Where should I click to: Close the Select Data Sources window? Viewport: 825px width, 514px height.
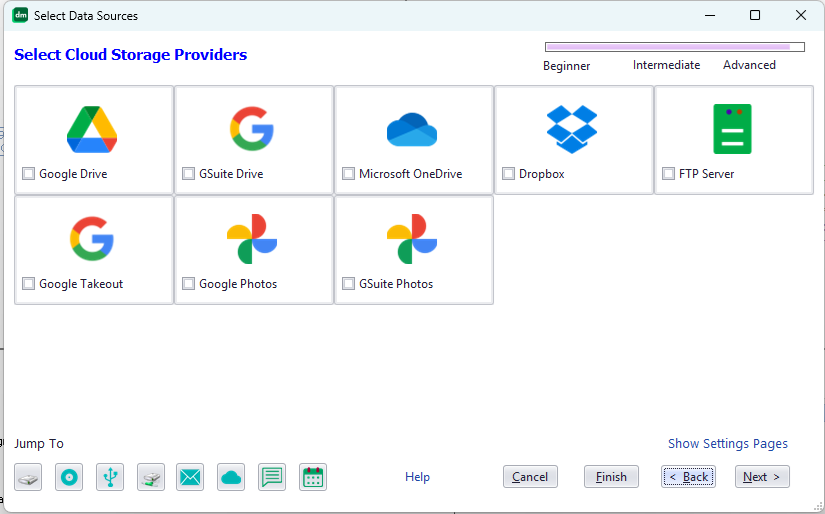click(x=801, y=15)
